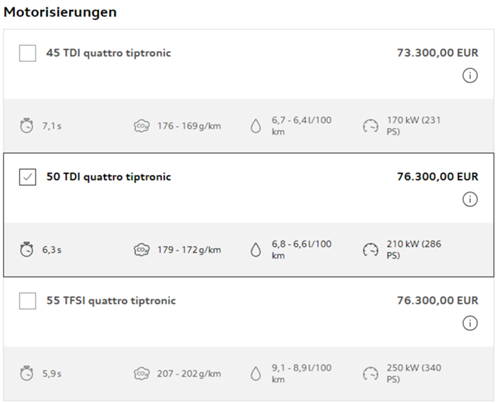Click the 50 TDI price of 76.300,00 EUR
This screenshot has width=500, height=403.
pos(437,177)
